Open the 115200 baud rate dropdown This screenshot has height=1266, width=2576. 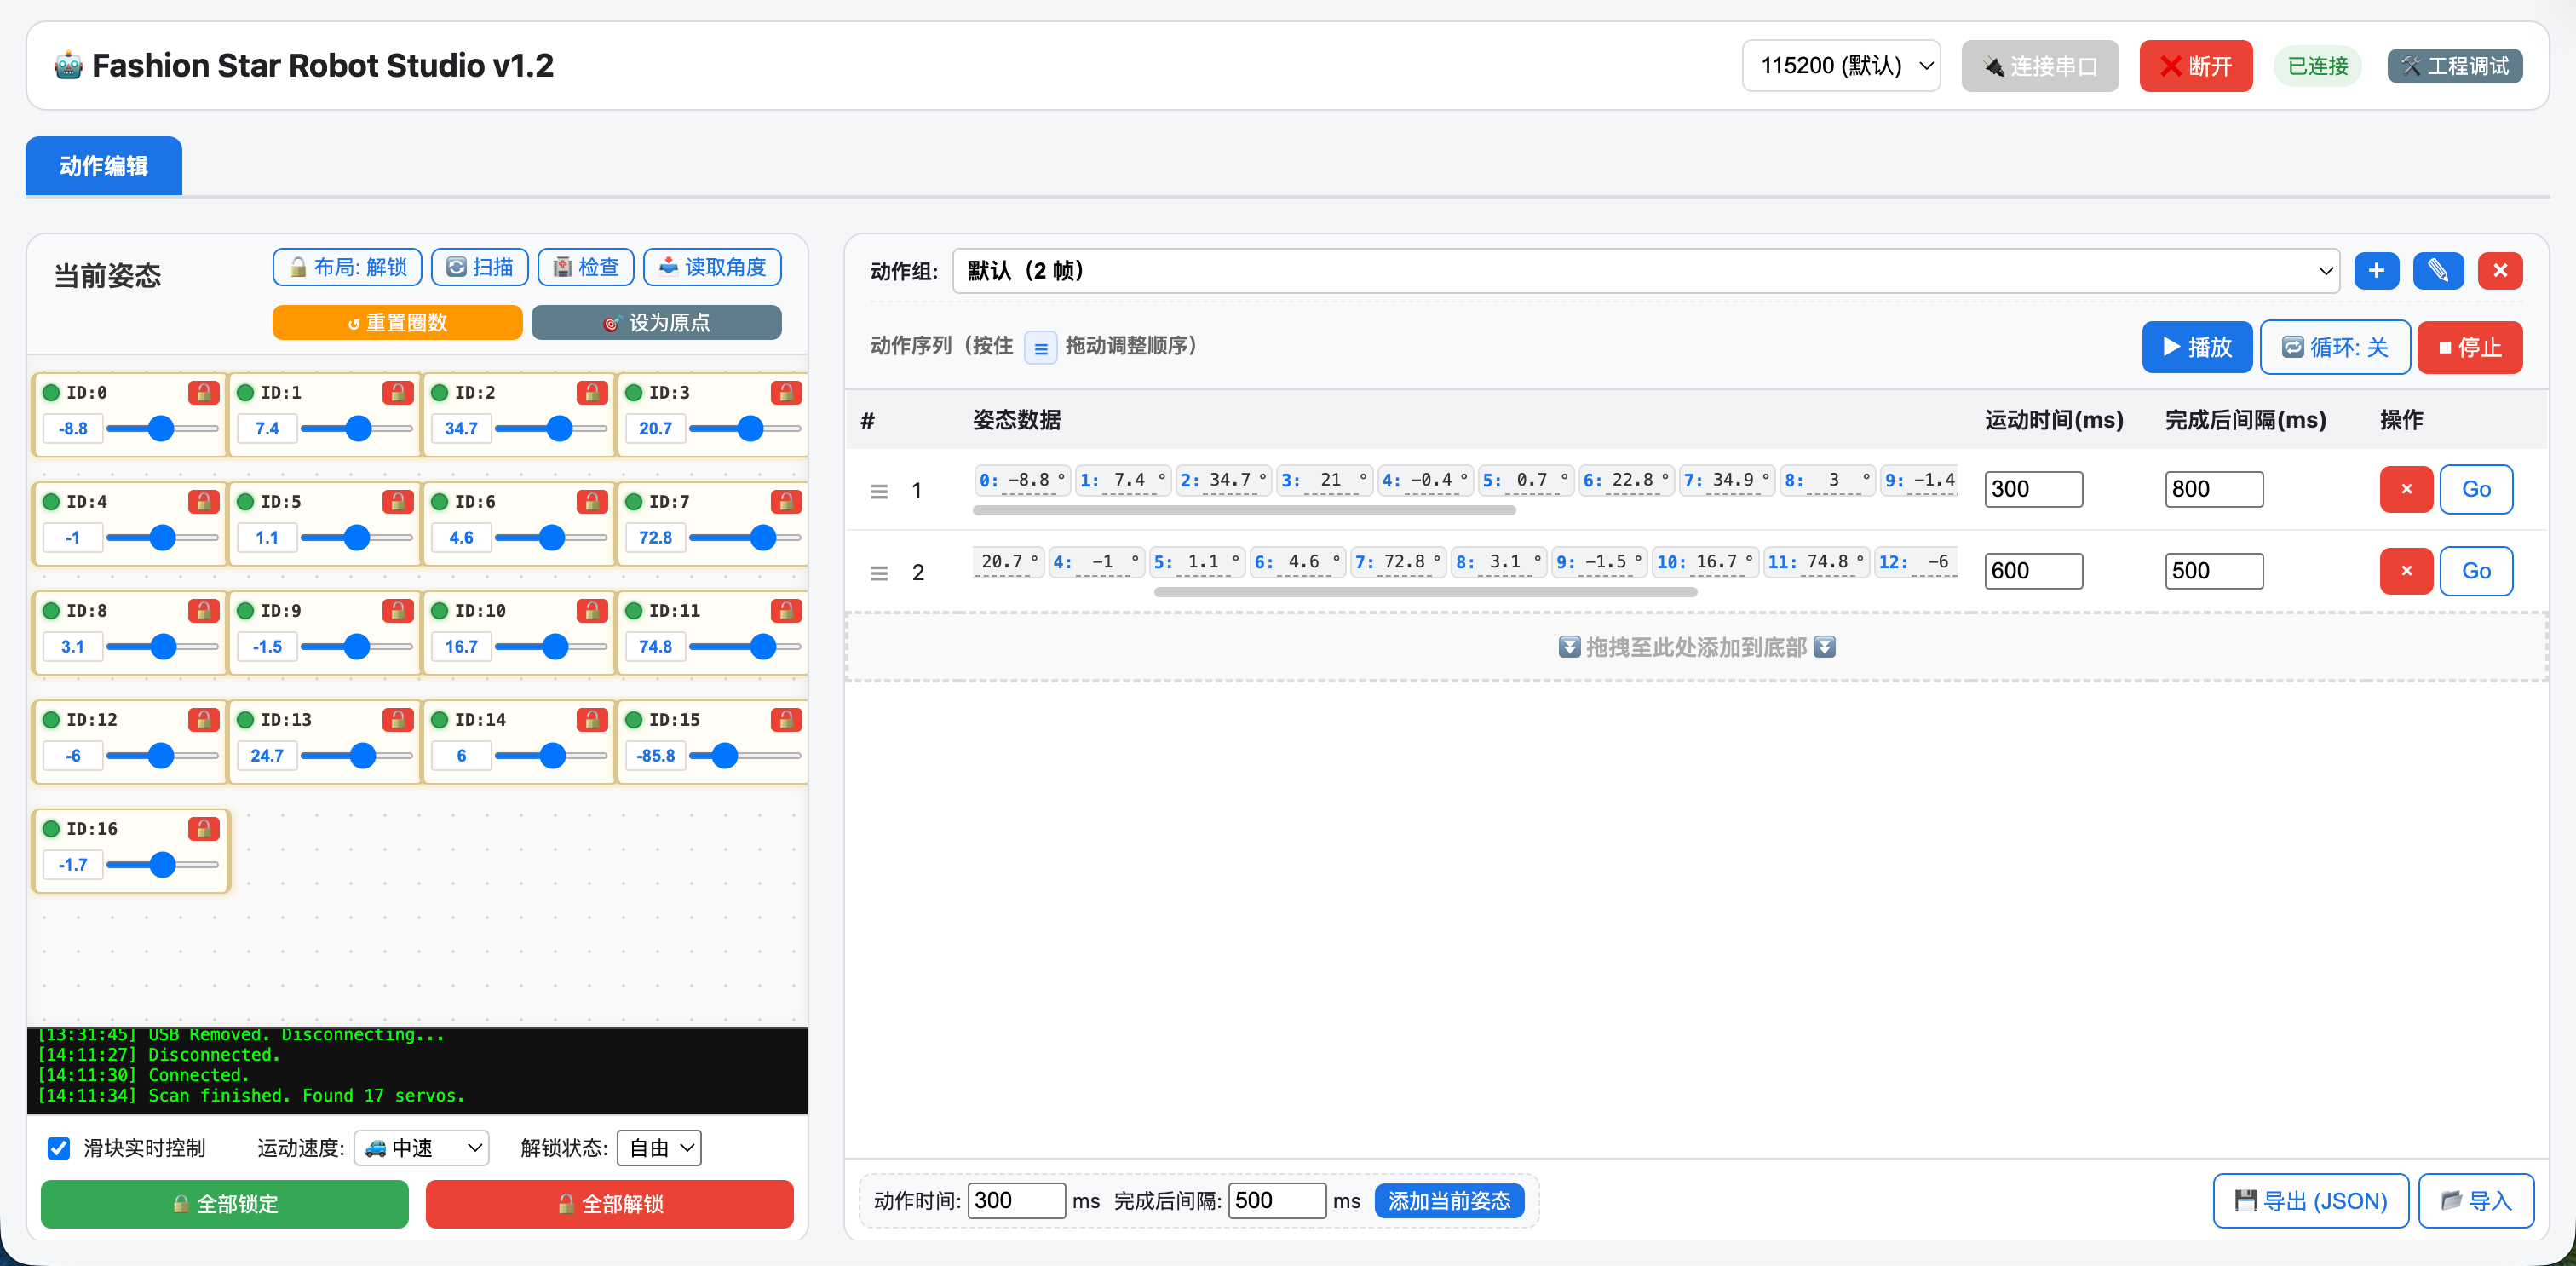(1840, 66)
